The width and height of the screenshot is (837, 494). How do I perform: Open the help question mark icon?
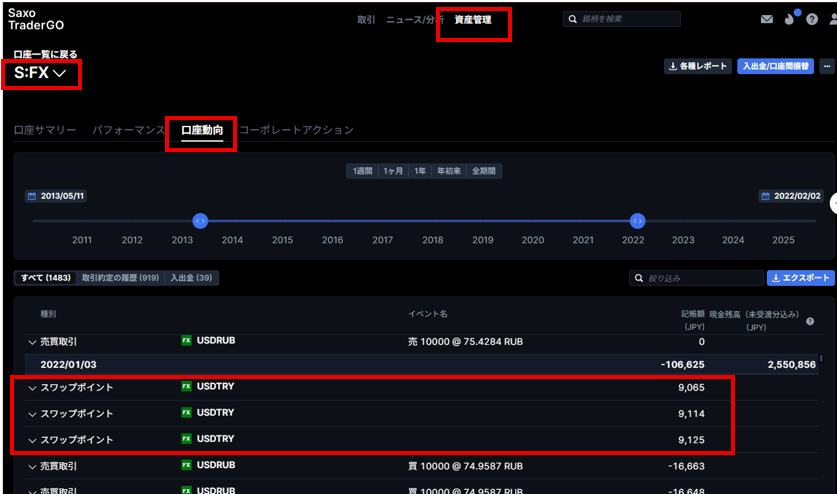tap(812, 19)
